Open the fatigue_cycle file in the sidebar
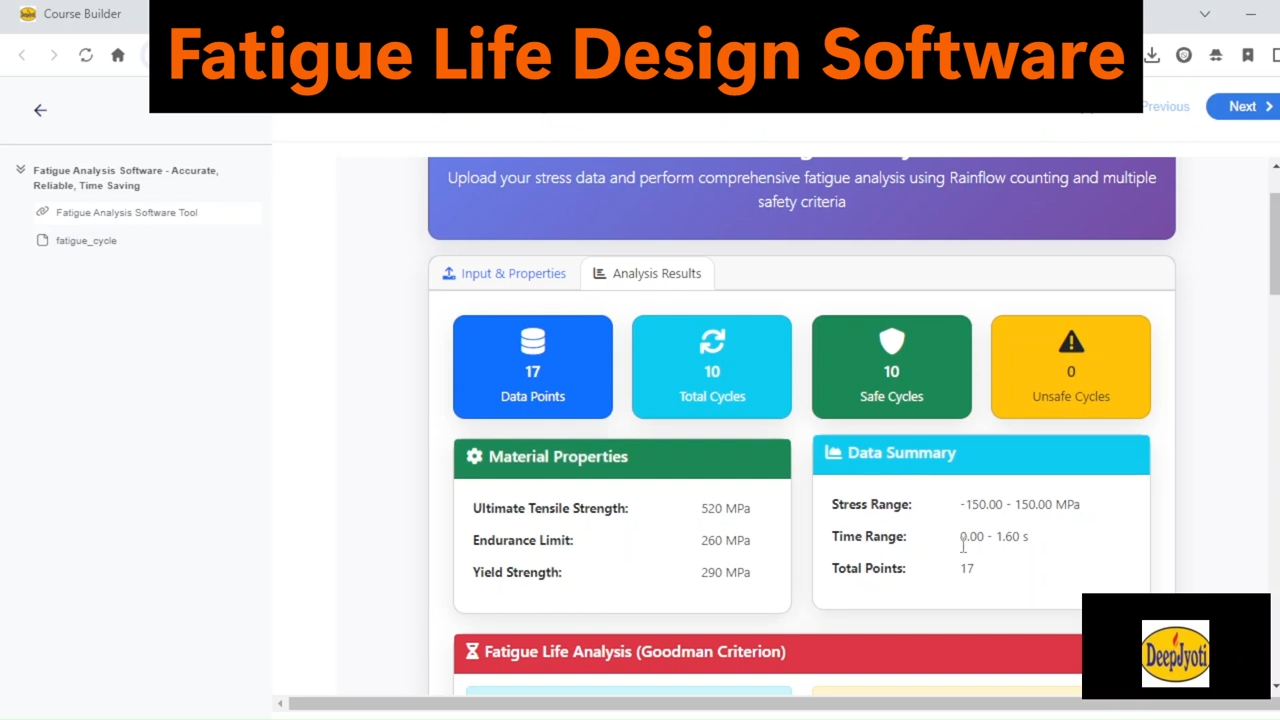 coord(86,240)
